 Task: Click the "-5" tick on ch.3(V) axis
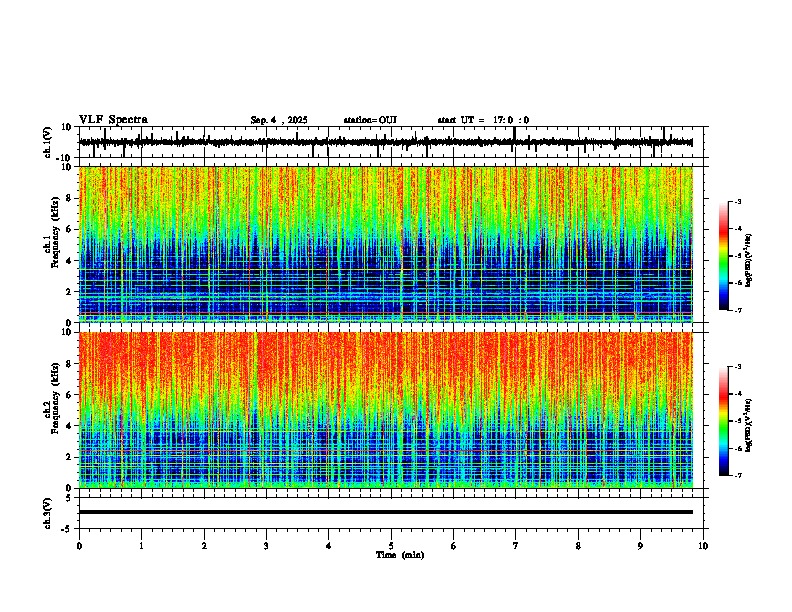point(67,529)
